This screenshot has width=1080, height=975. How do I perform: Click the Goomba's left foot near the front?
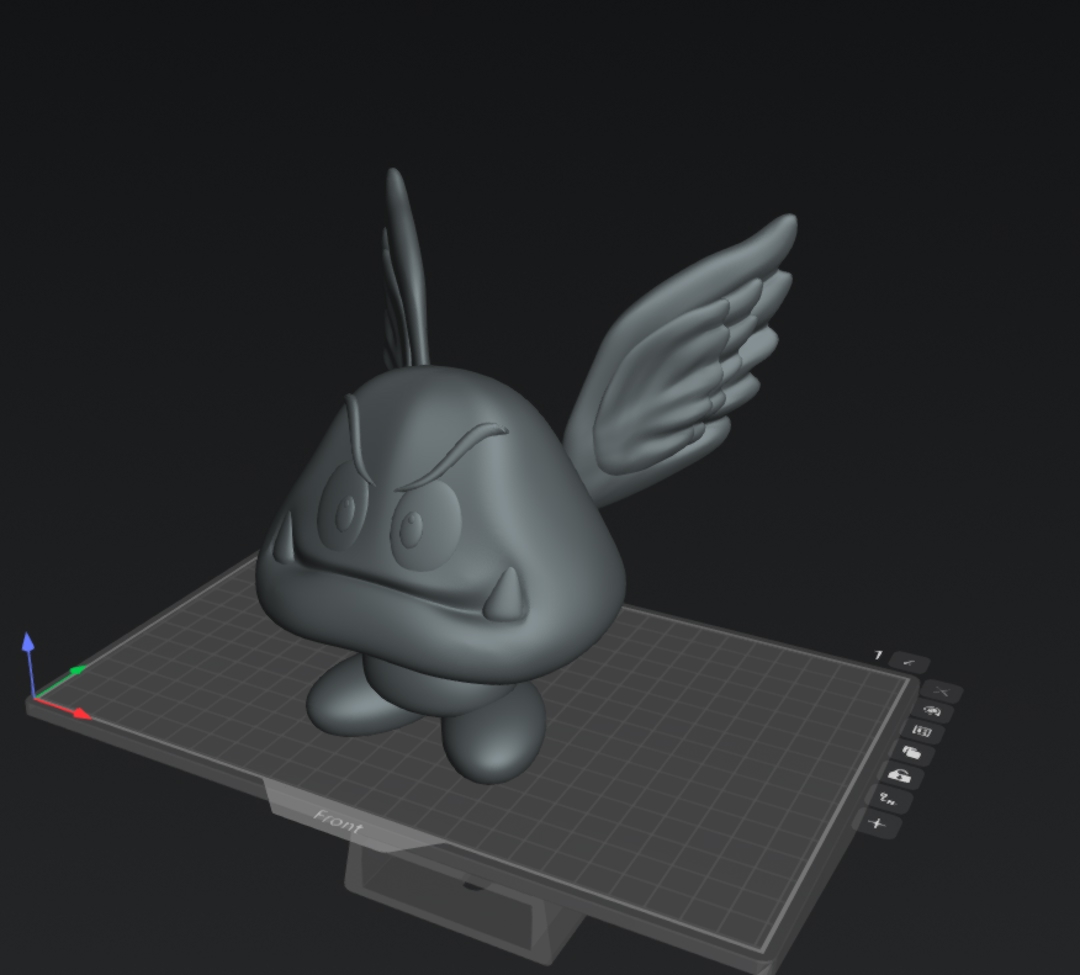(x=493, y=742)
